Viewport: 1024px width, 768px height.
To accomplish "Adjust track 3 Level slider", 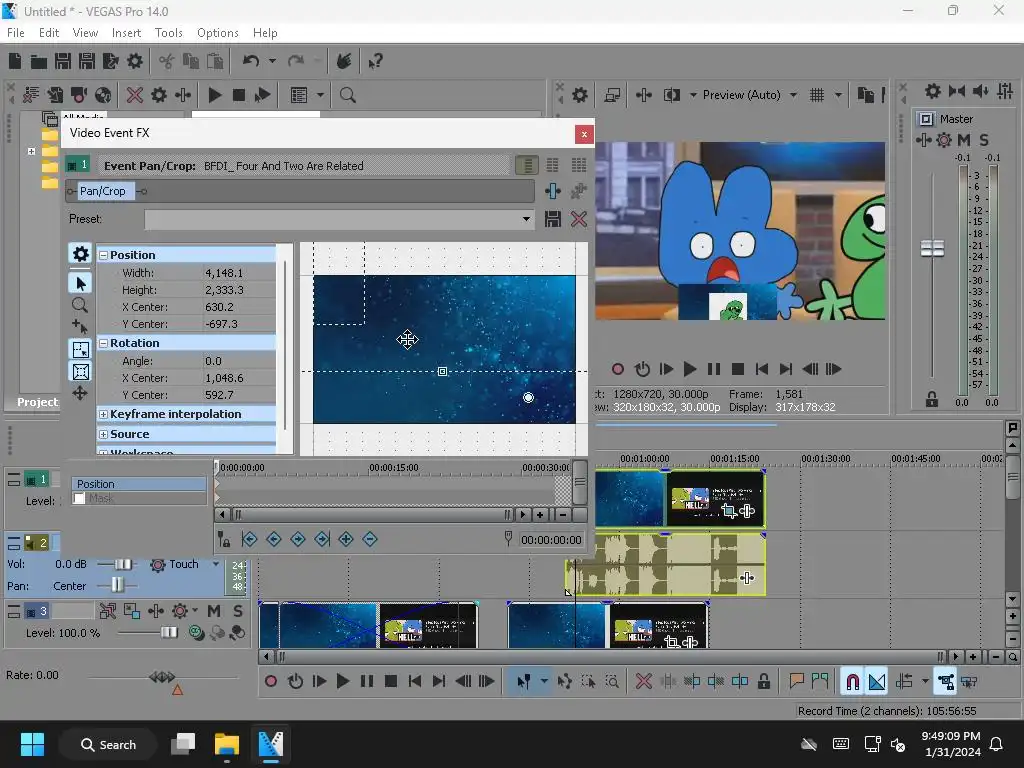I will click(x=168, y=632).
